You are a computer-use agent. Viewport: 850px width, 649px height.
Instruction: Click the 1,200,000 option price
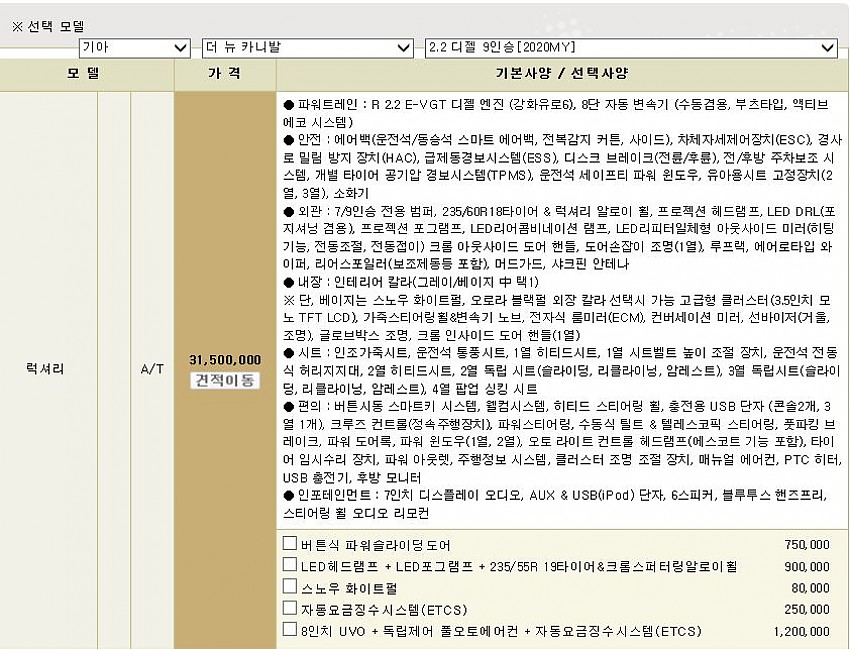(801, 631)
